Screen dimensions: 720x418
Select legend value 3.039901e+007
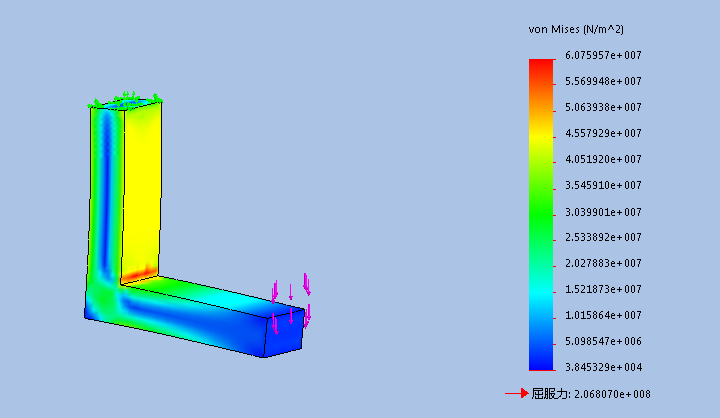[603, 212]
